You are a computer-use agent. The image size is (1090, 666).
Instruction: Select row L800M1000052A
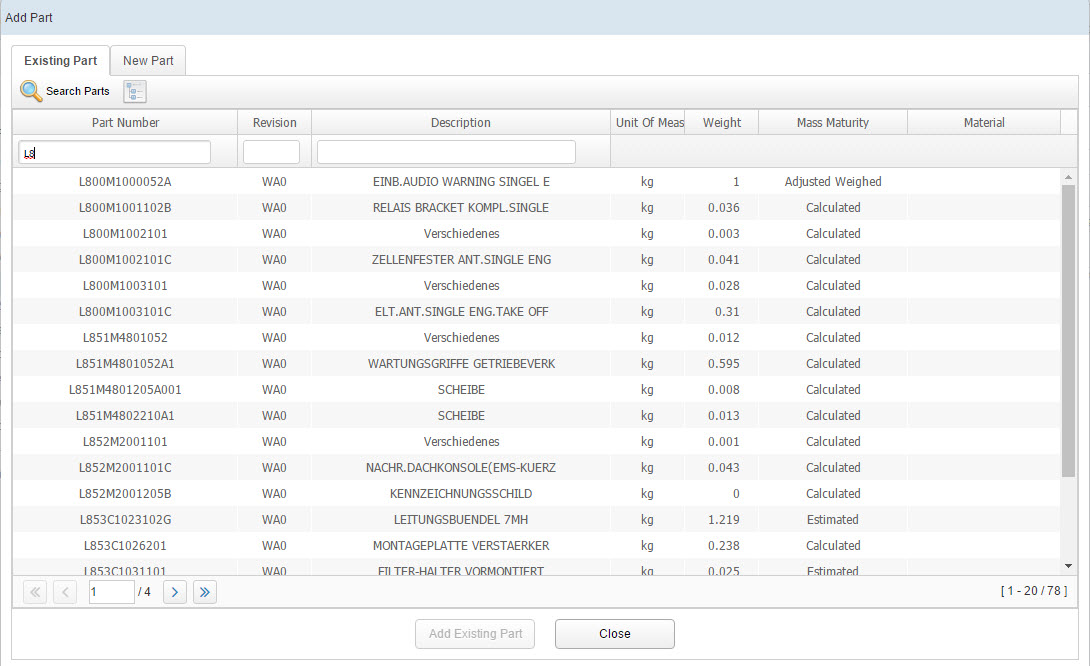[x=125, y=182]
